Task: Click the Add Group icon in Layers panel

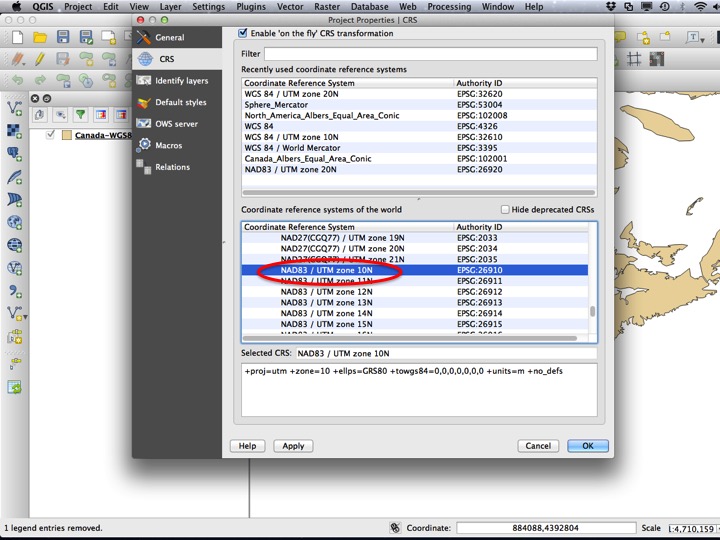Action: click(x=40, y=114)
